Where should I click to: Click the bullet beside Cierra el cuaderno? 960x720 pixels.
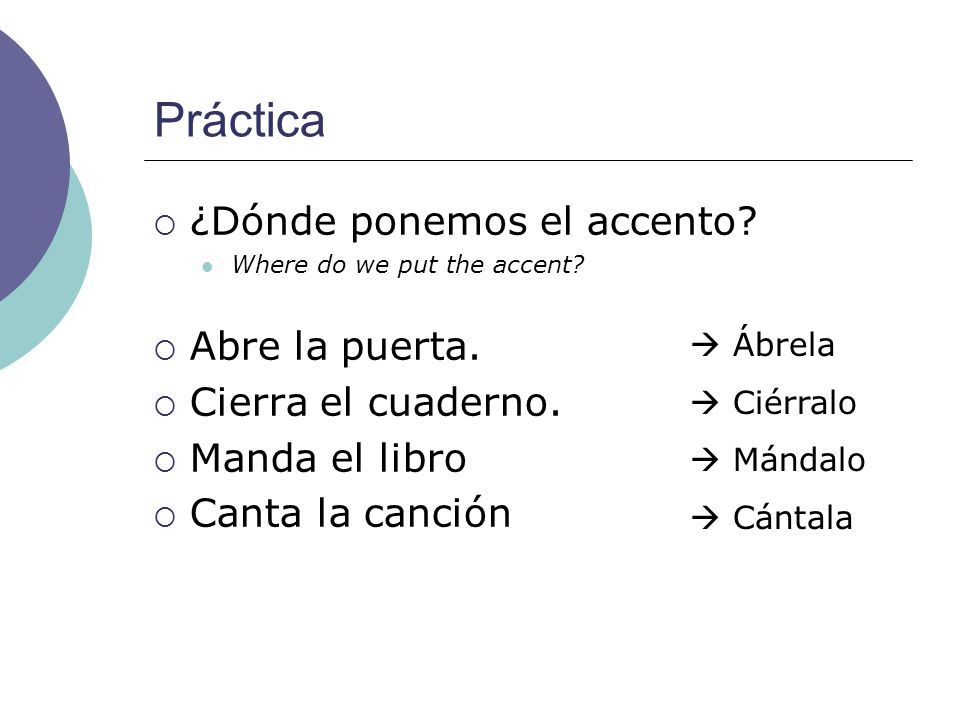(x=165, y=406)
